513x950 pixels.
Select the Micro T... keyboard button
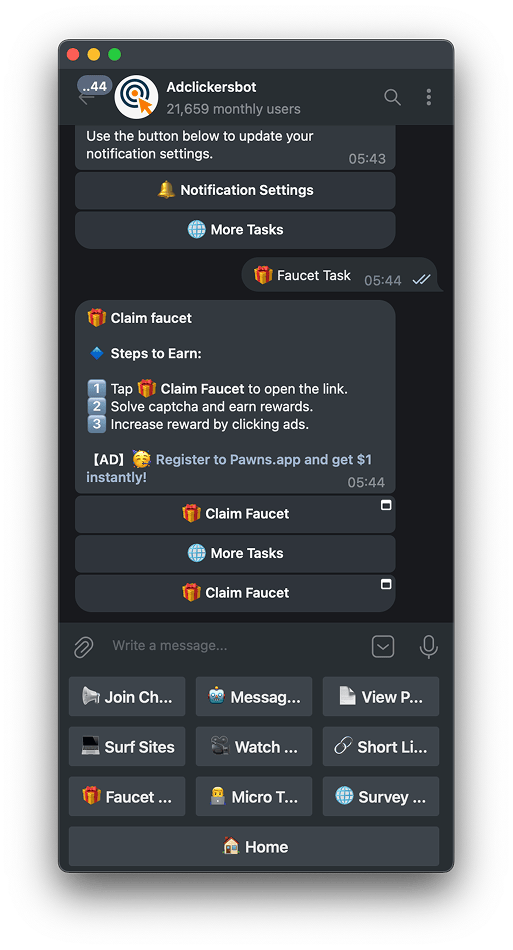(254, 796)
